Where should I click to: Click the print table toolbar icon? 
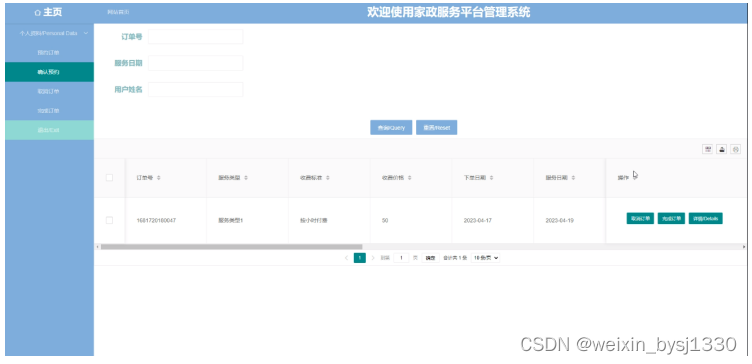736,149
